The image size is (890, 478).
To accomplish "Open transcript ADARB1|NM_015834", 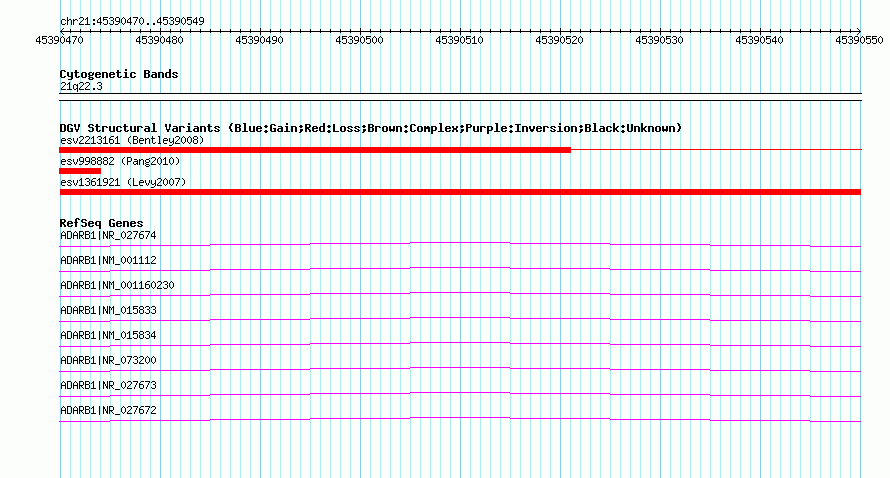I will tap(108, 335).
